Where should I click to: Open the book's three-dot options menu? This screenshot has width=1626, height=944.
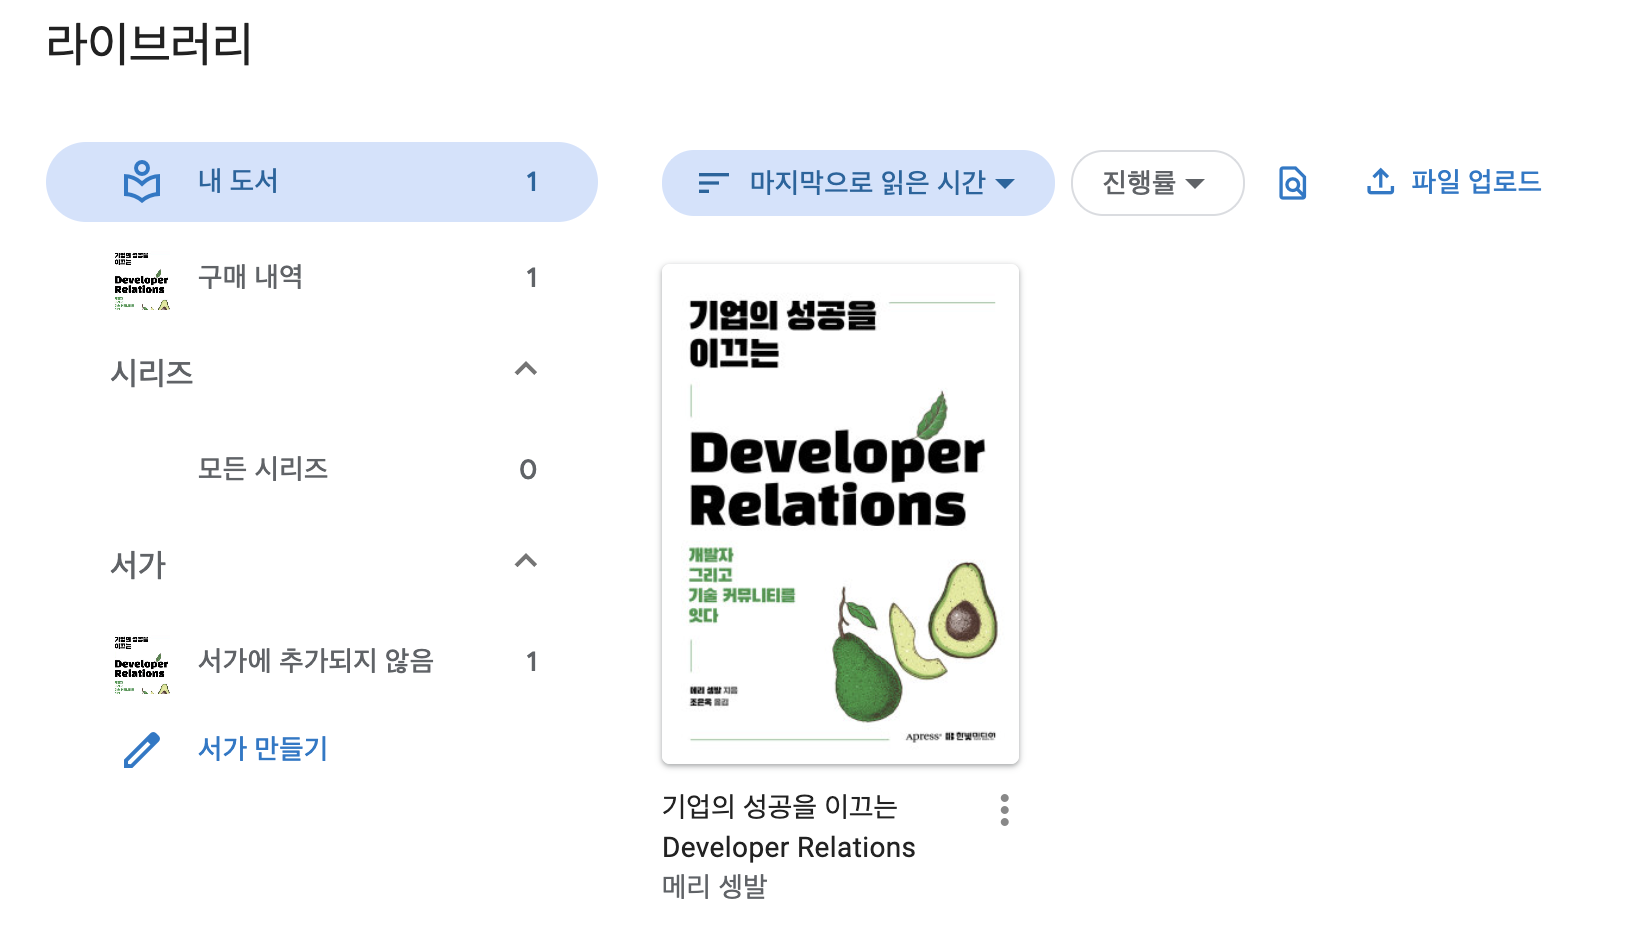[x=1004, y=810]
